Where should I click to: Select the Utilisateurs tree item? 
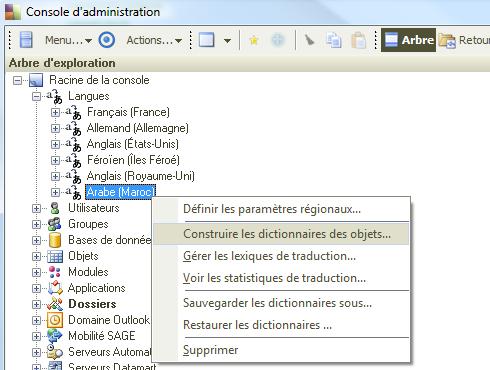click(x=94, y=208)
